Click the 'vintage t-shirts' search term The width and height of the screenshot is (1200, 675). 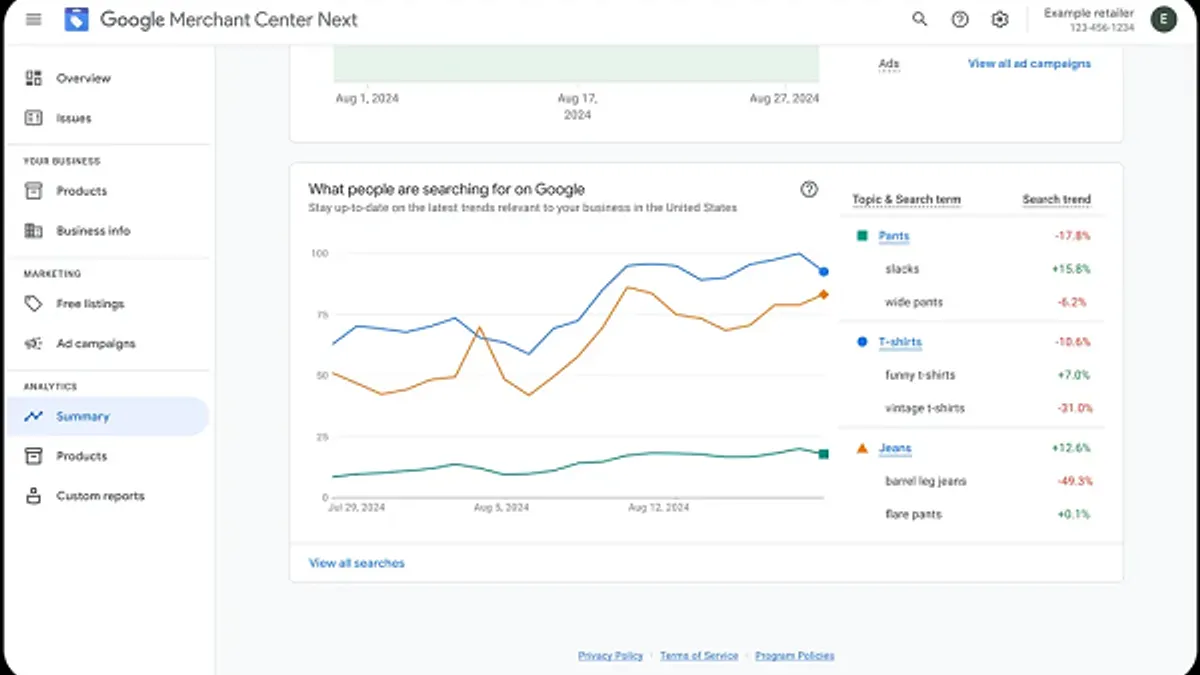tap(925, 408)
